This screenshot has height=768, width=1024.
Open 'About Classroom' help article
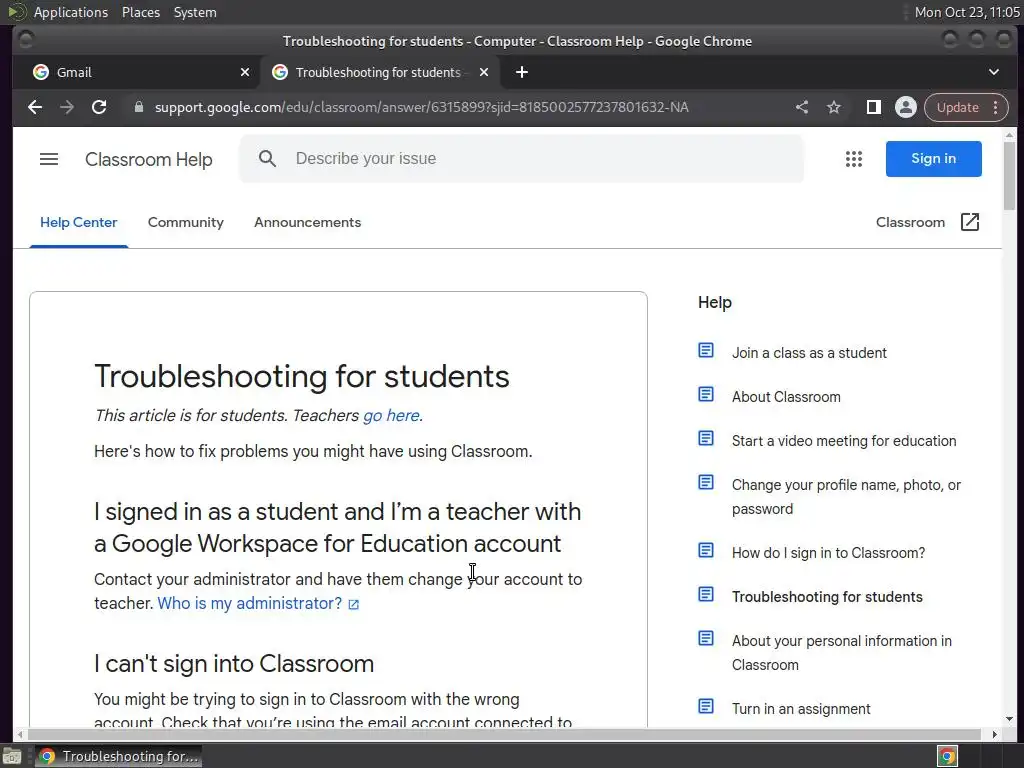click(x=786, y=397)
